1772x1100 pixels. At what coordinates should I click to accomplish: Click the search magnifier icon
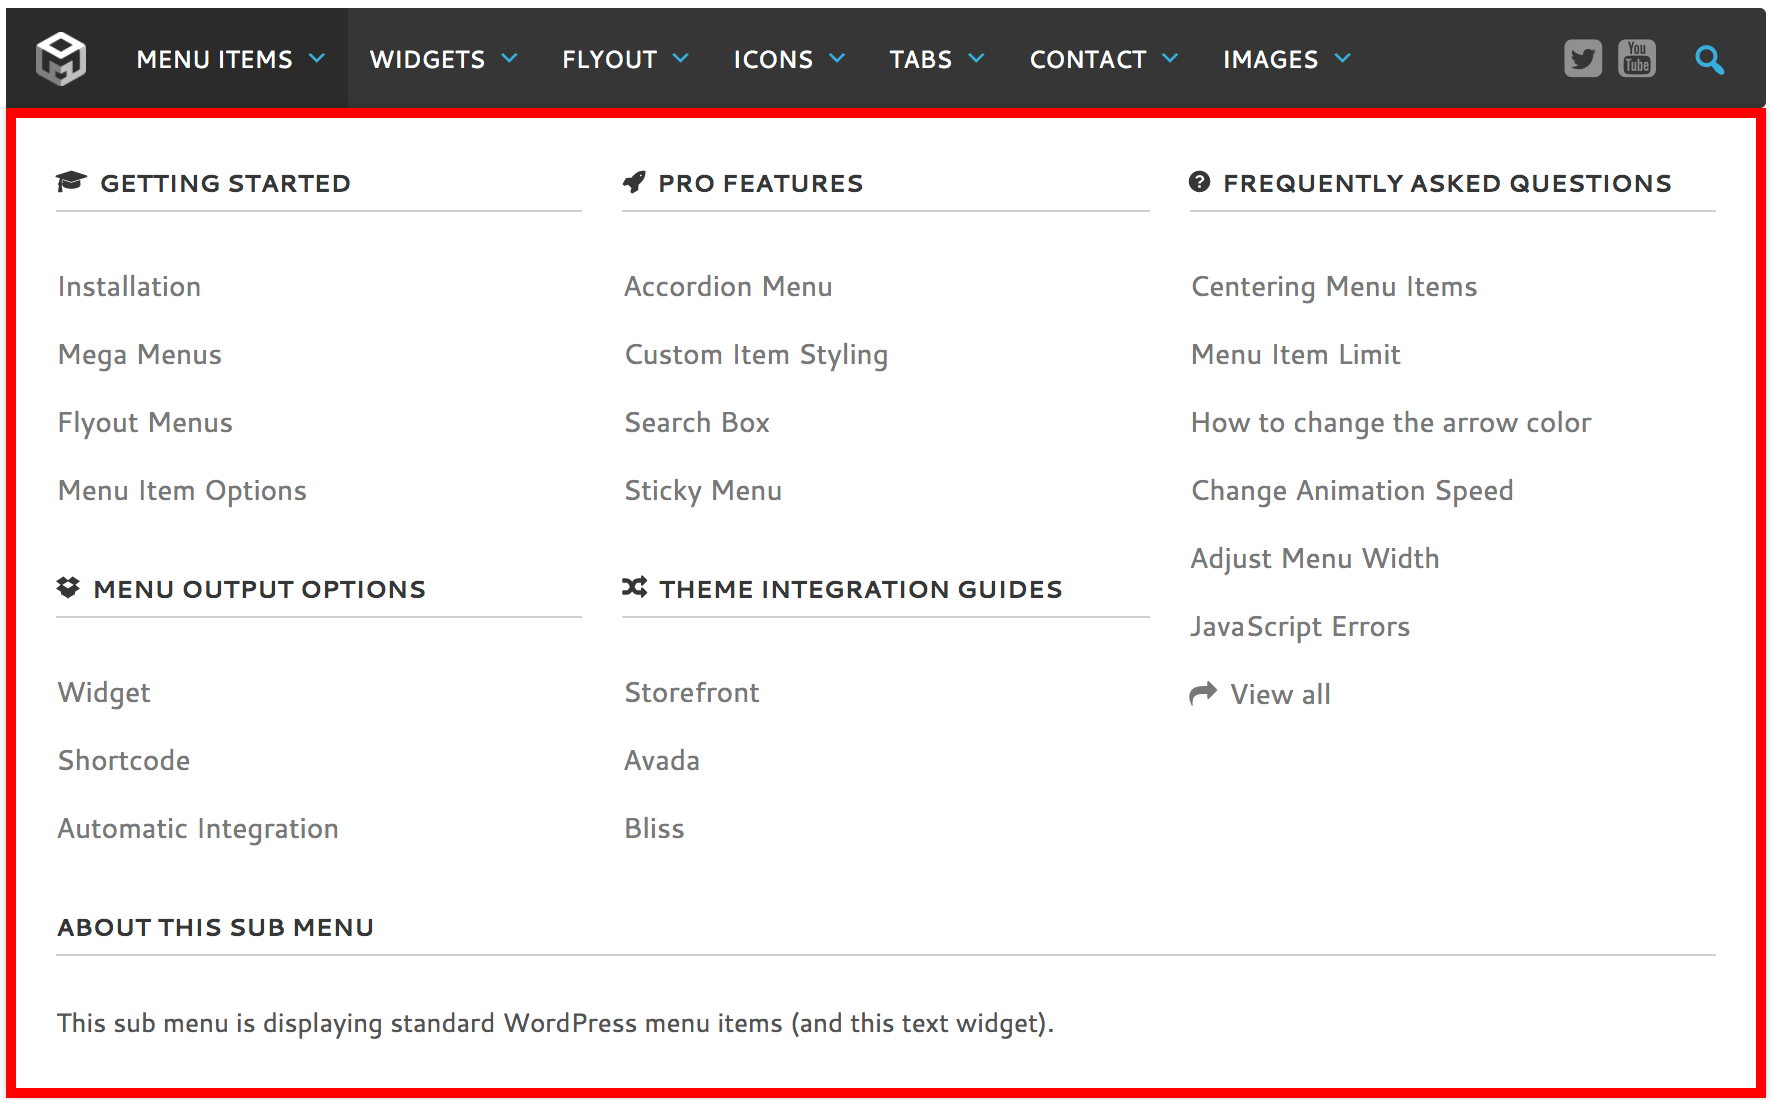click(x=1709, y=60)
